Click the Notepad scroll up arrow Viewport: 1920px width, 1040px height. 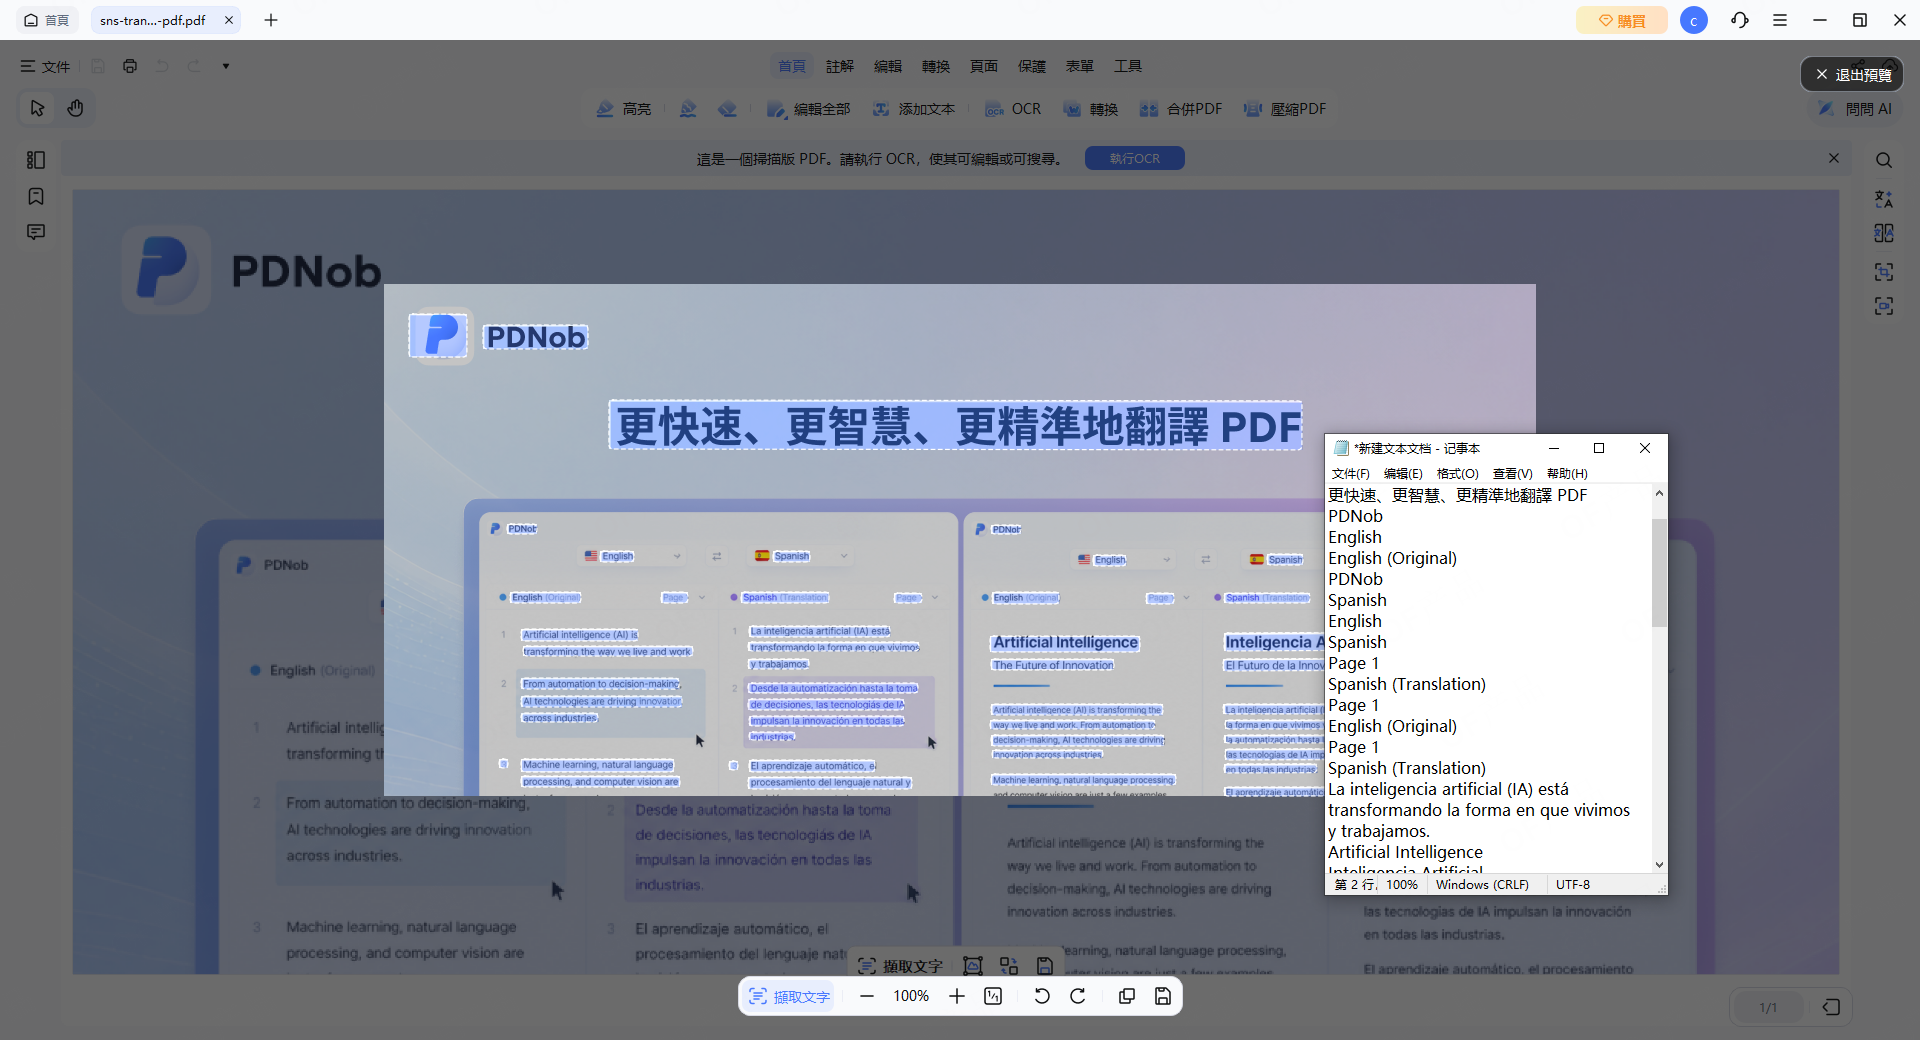click(x=1659, y=493)
